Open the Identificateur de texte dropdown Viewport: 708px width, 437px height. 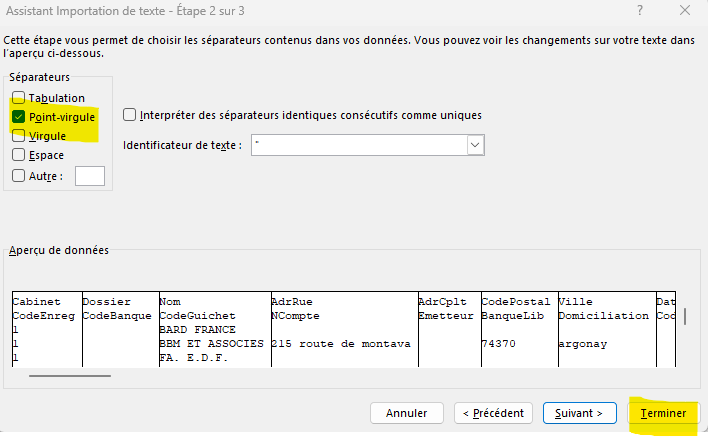point(475,145)
